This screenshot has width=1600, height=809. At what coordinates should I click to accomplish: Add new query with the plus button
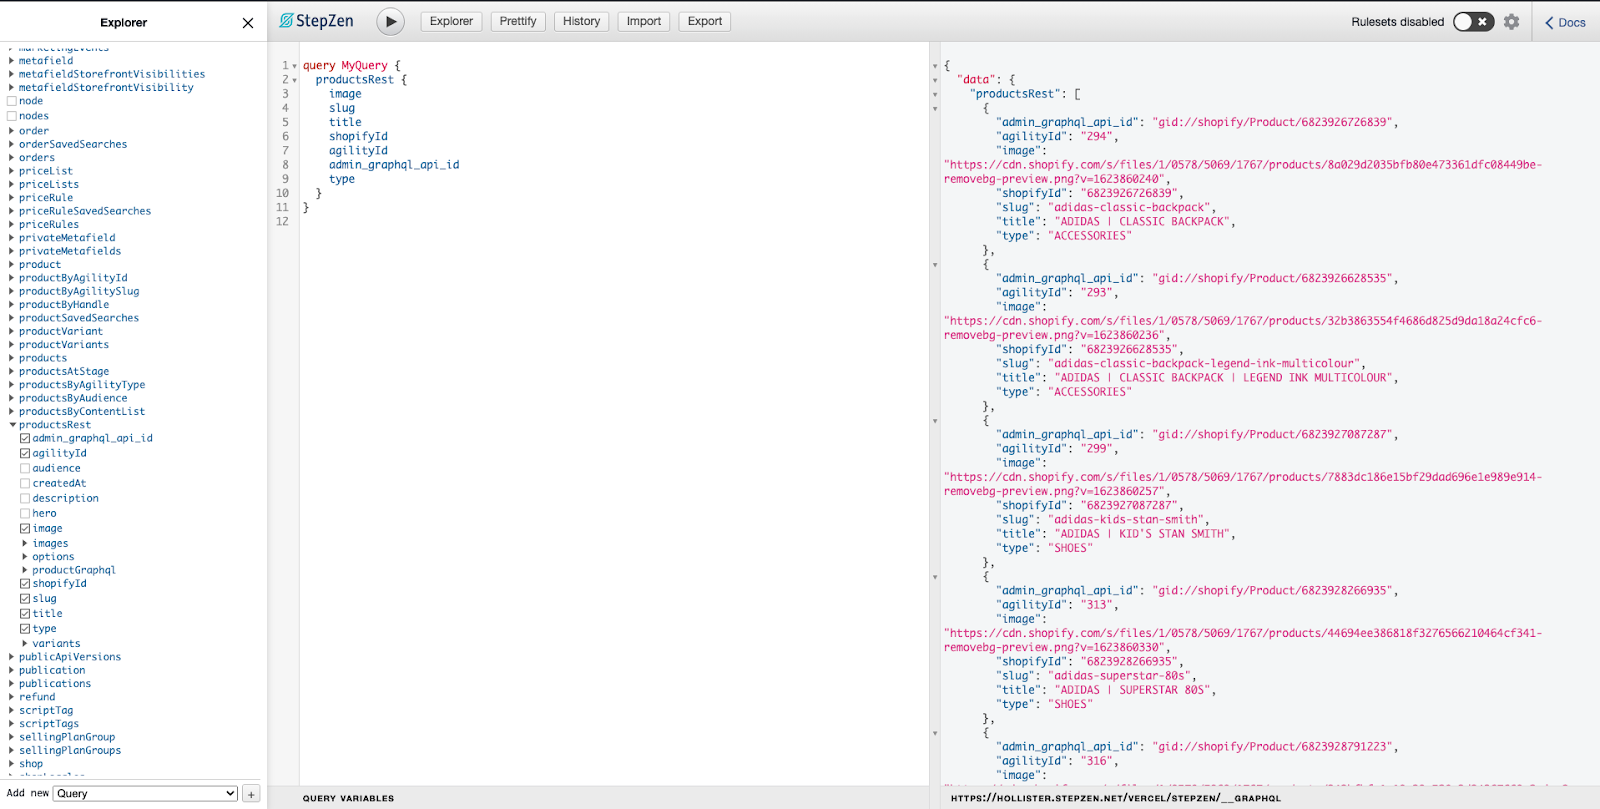[251, 793]
